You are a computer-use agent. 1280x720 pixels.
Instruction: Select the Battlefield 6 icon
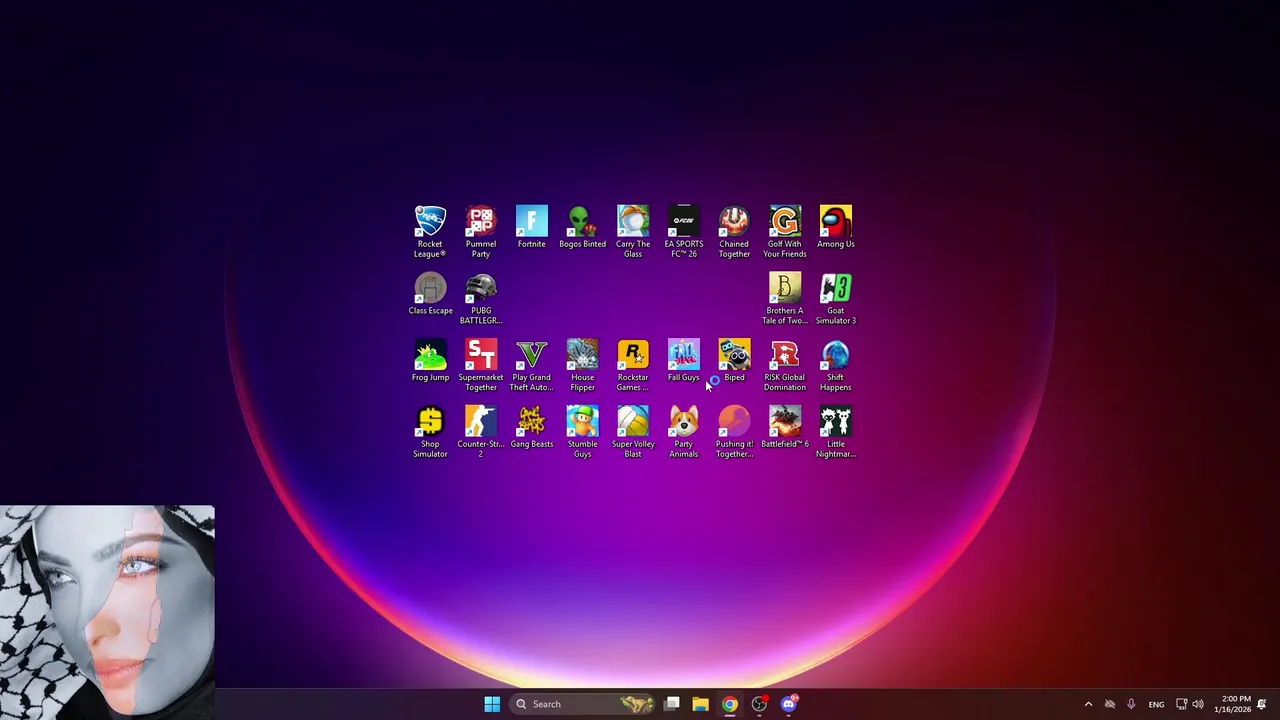pos(785,428)
